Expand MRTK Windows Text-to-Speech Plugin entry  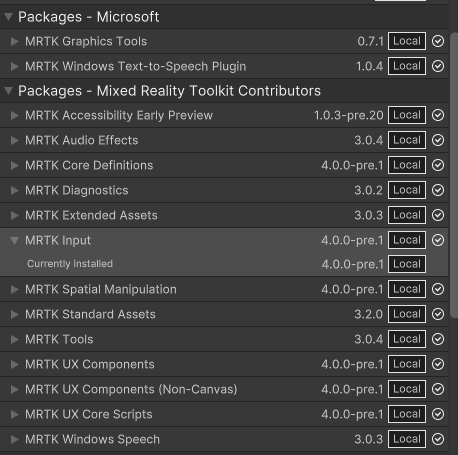click(x=15, y=66)
